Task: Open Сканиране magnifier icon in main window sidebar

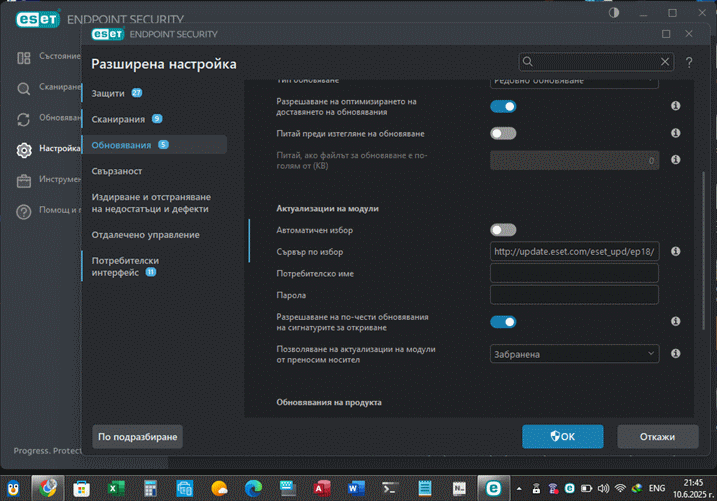Action: (x=23, y=88)
